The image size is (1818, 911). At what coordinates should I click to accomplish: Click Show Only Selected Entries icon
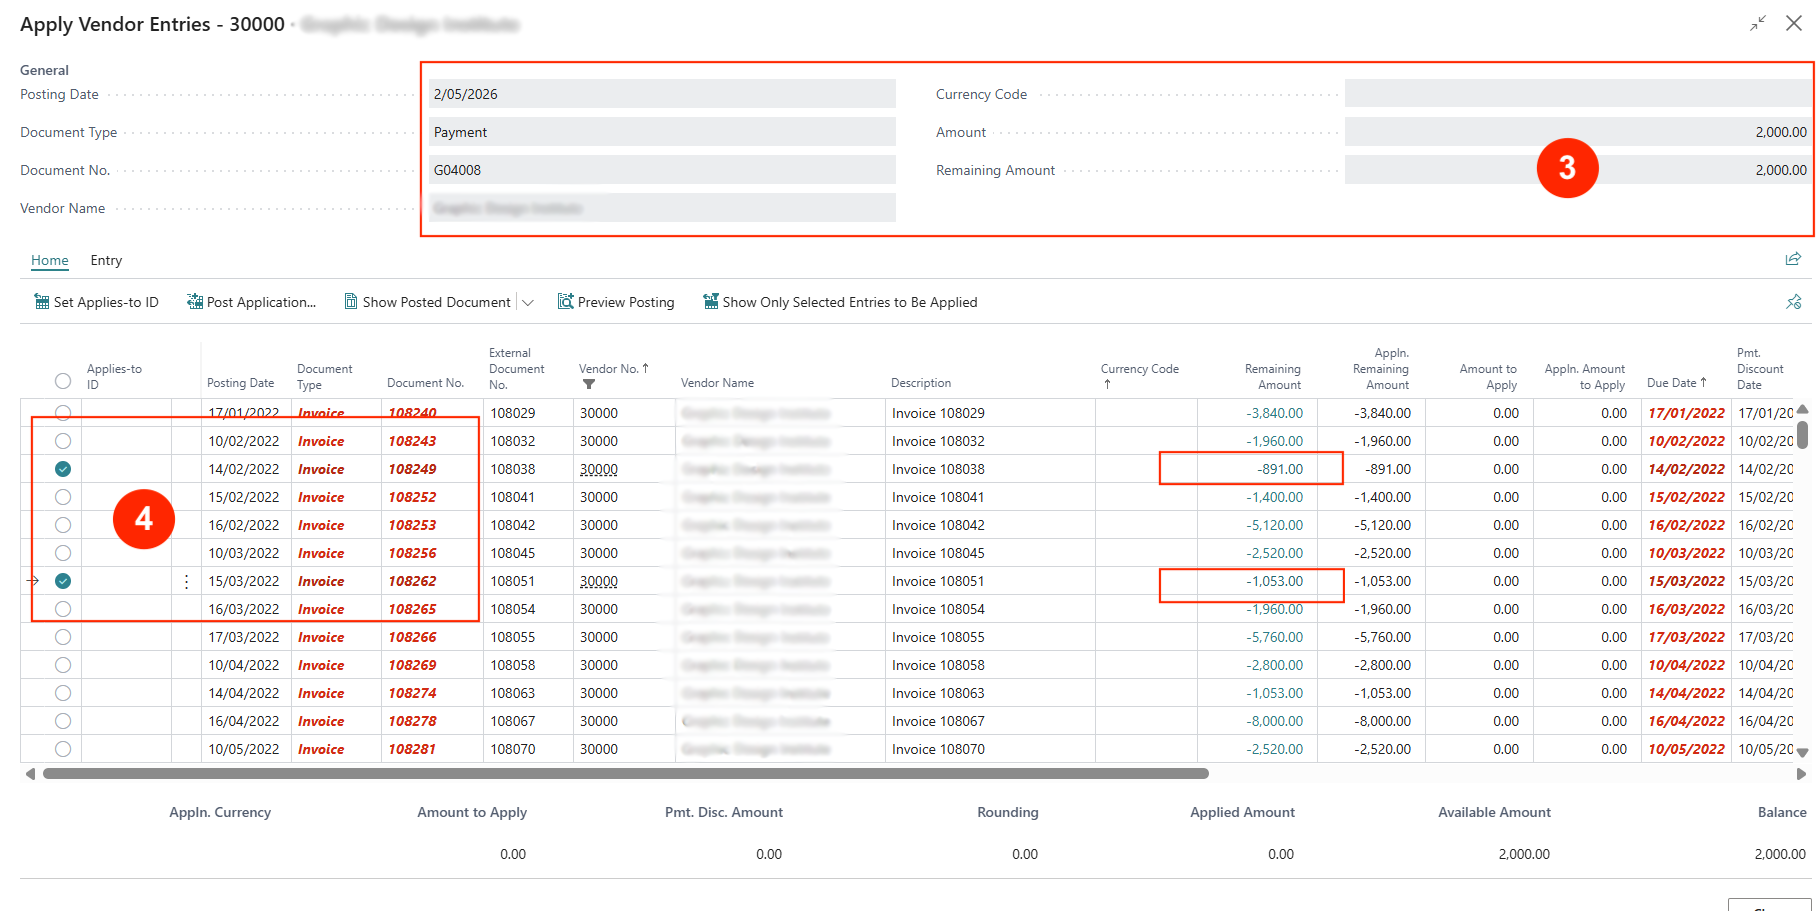pyautogui.click(x=711, y=302)
